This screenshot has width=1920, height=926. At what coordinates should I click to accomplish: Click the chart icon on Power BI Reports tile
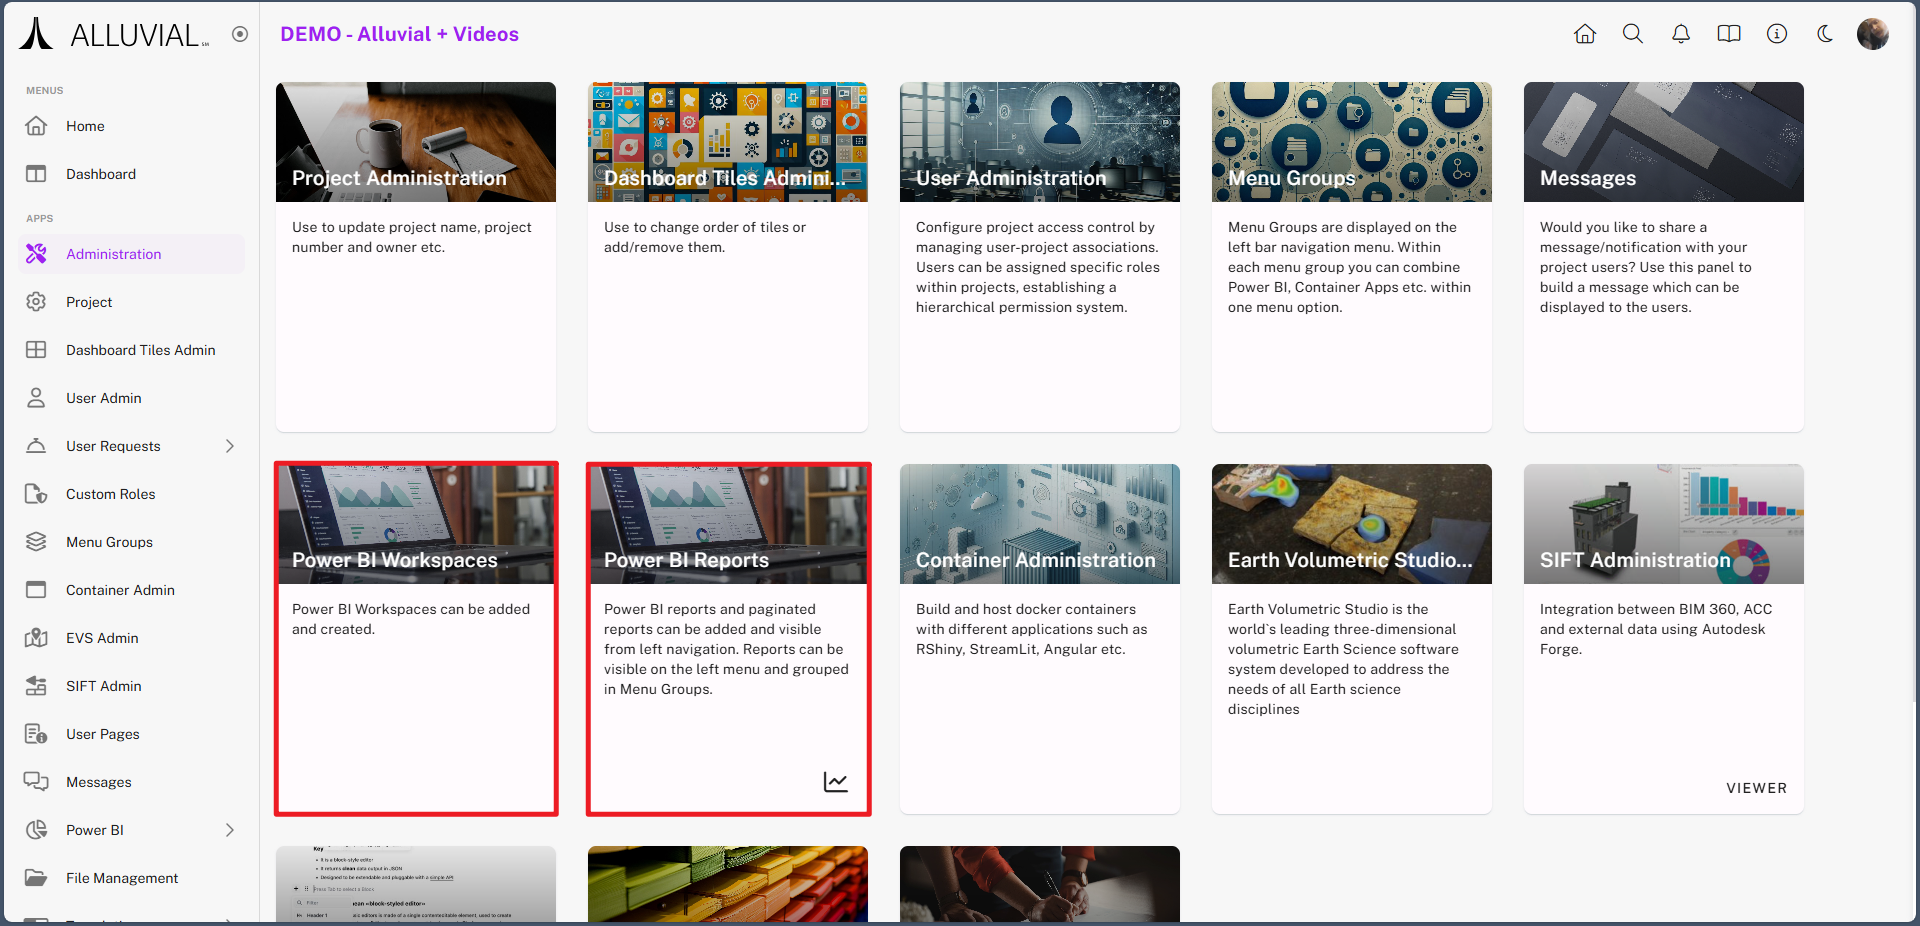[x=835, y=782]
